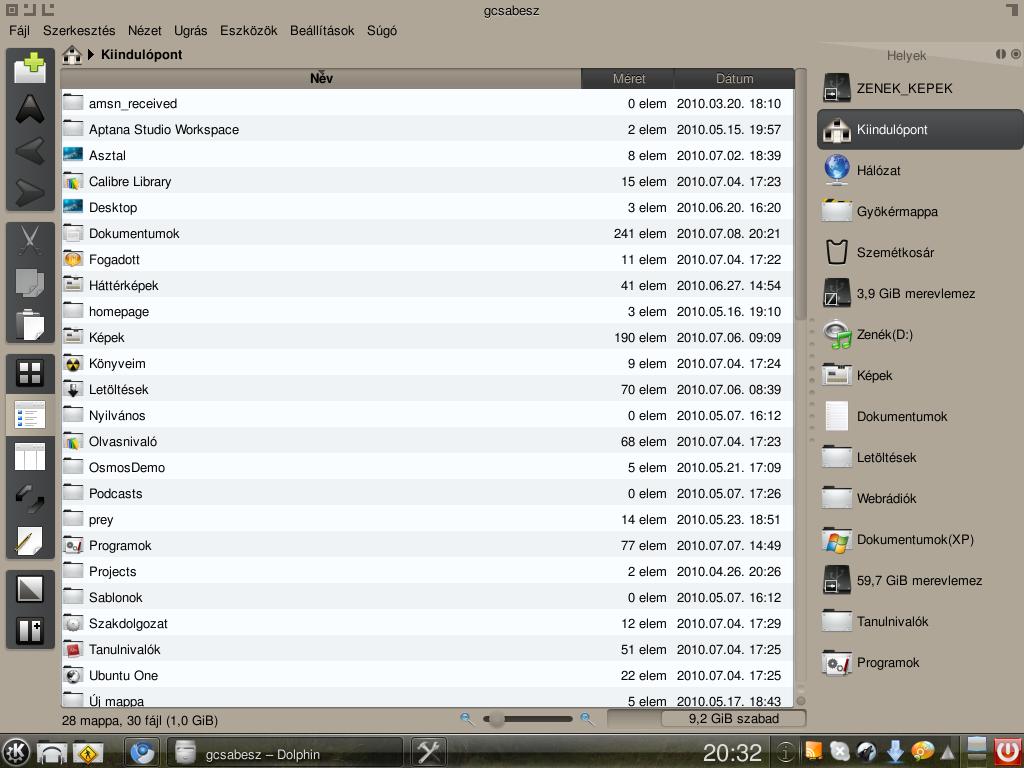Switch to Columns view mode
The image size is (1024, 768).
click(30, 456)
